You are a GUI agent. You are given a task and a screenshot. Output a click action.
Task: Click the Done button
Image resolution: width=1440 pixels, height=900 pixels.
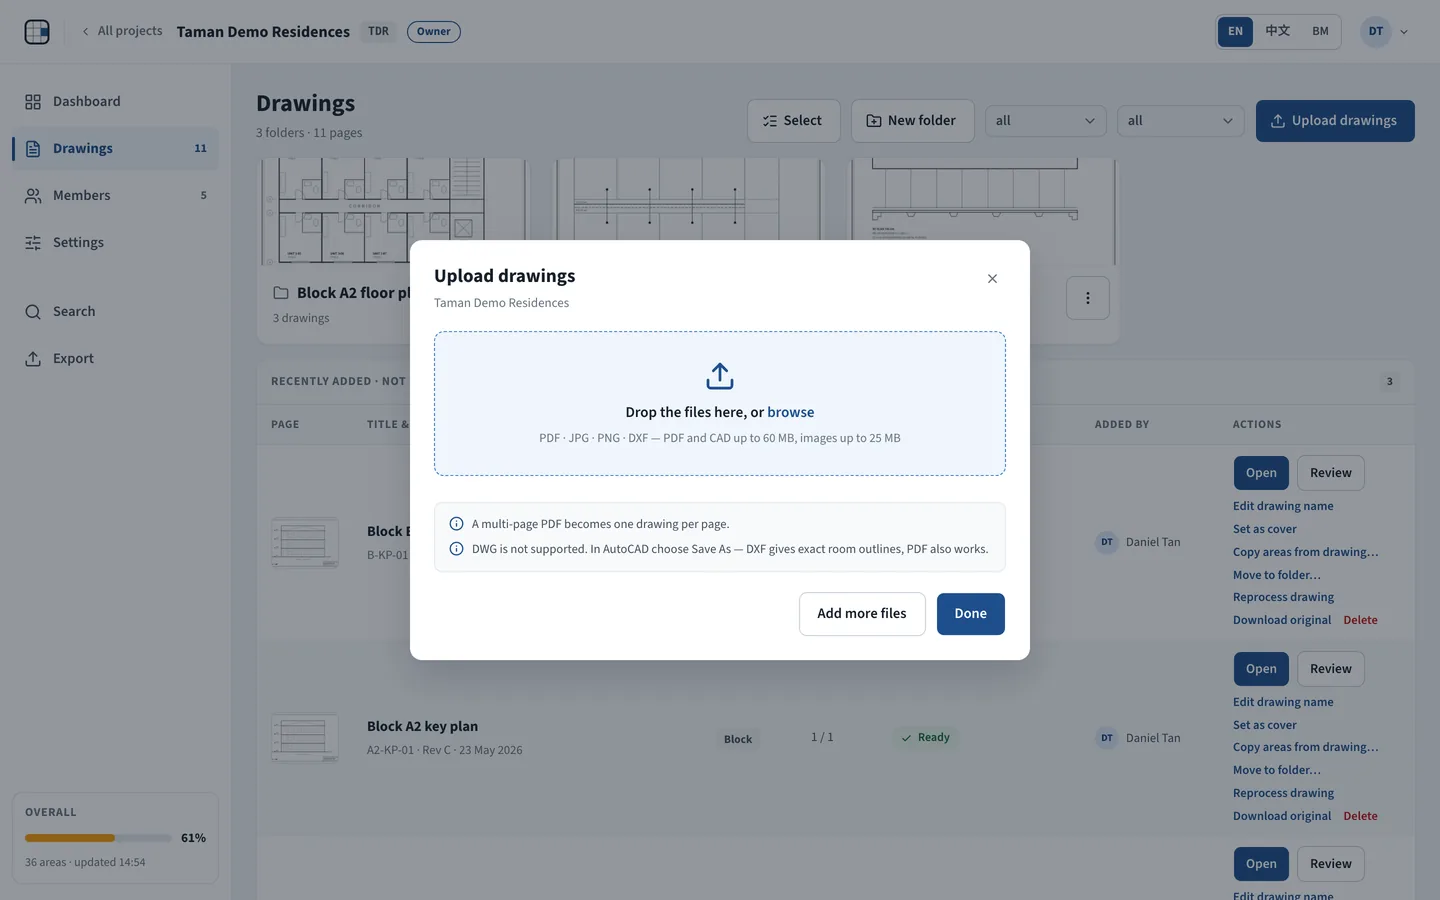point(970,614)
